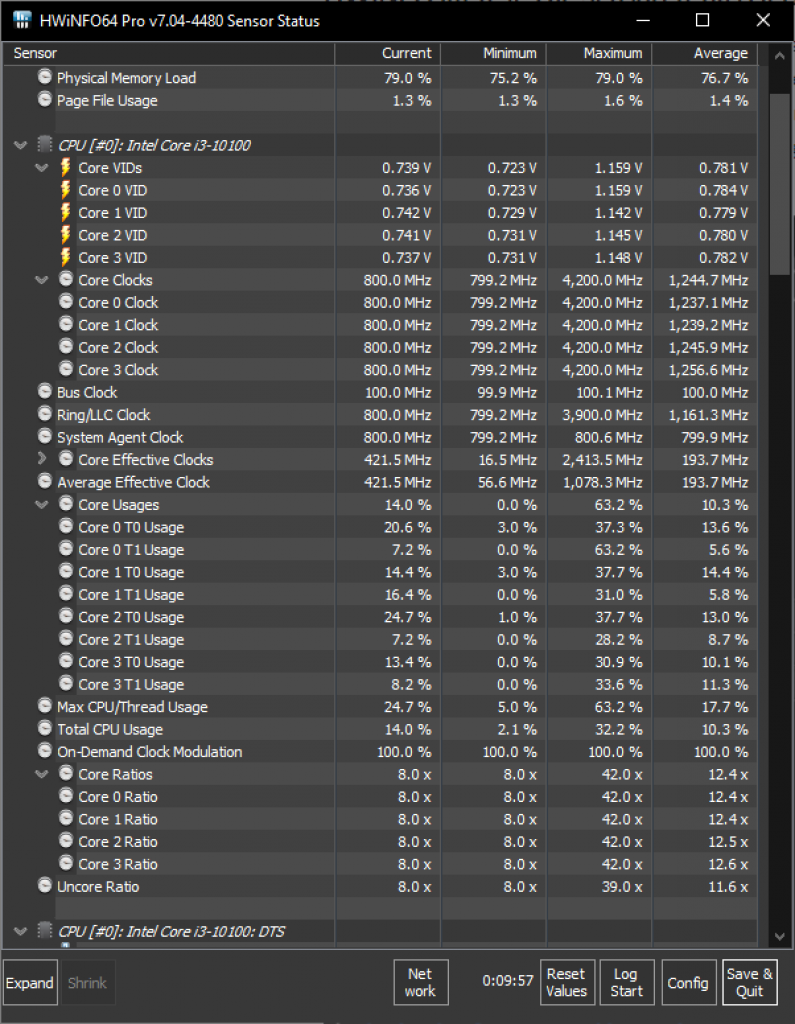Click Log Start button
Viewport: 795px width, 1024px height.
(627, 982)
